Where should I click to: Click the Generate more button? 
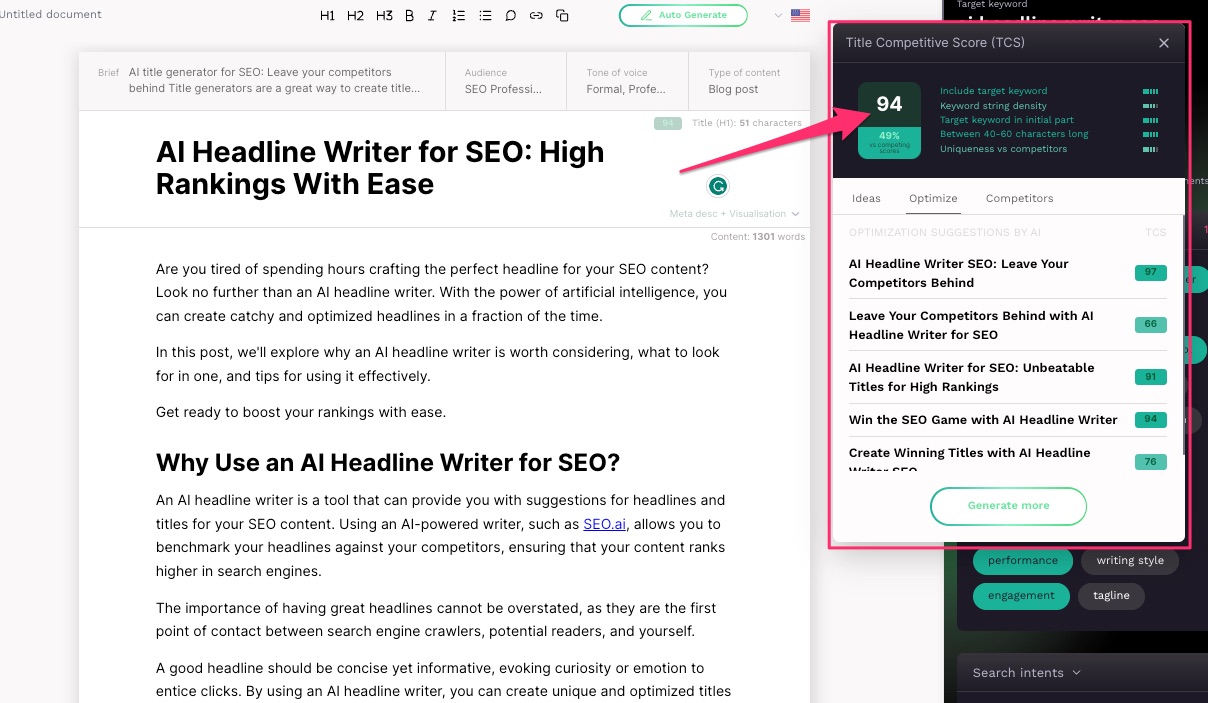pos(1008,506)
